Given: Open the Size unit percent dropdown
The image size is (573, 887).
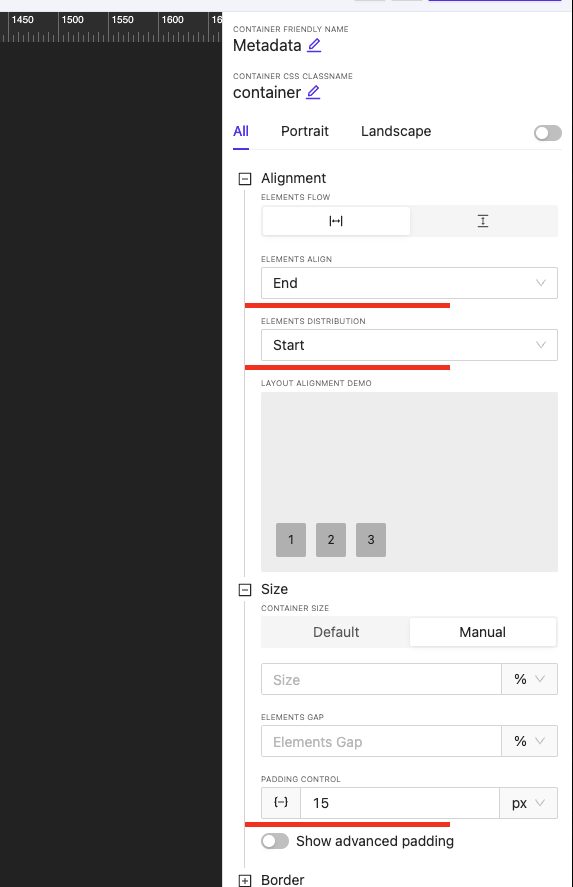Looking at the screenshot, I should point(529,679).
